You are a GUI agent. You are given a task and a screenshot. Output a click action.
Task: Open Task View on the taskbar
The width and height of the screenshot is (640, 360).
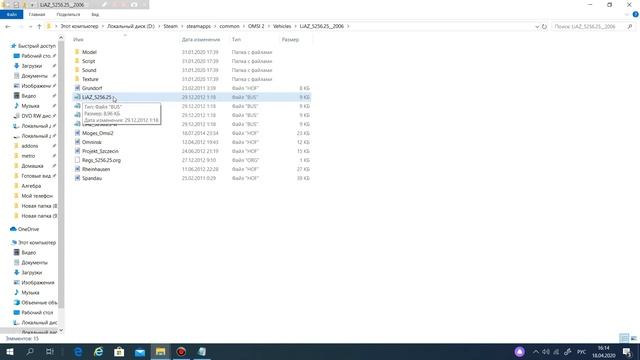tap(50, 352)
